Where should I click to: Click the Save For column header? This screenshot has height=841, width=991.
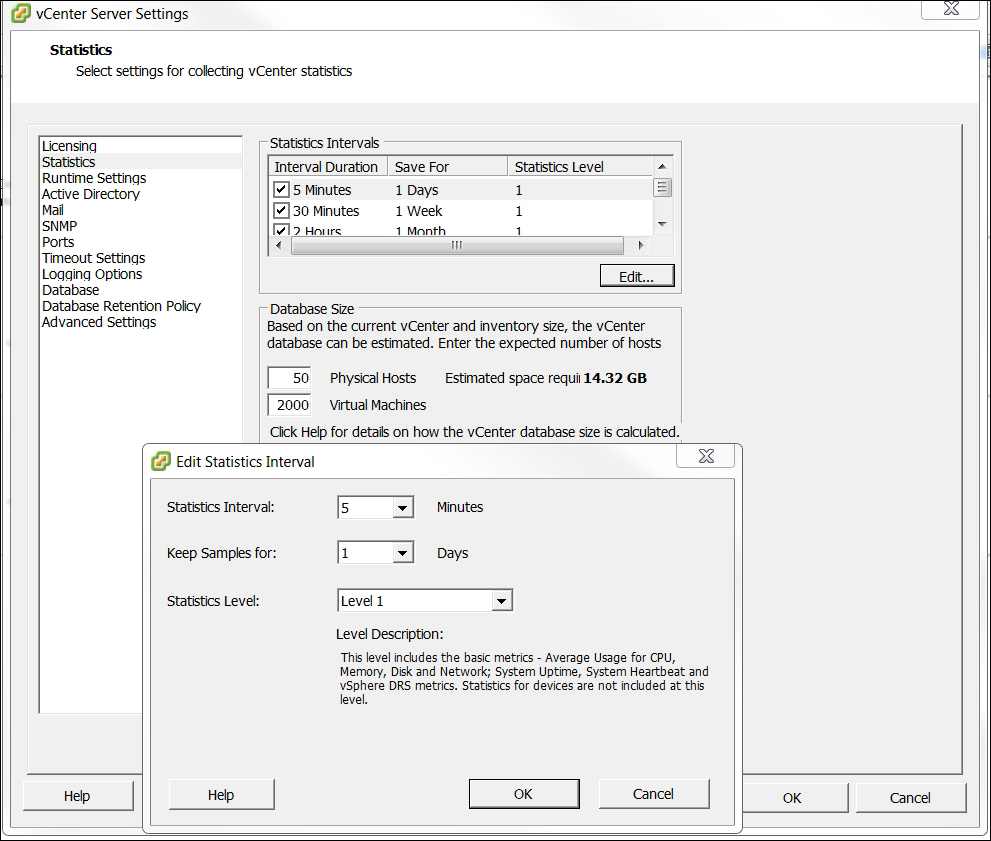447,167
